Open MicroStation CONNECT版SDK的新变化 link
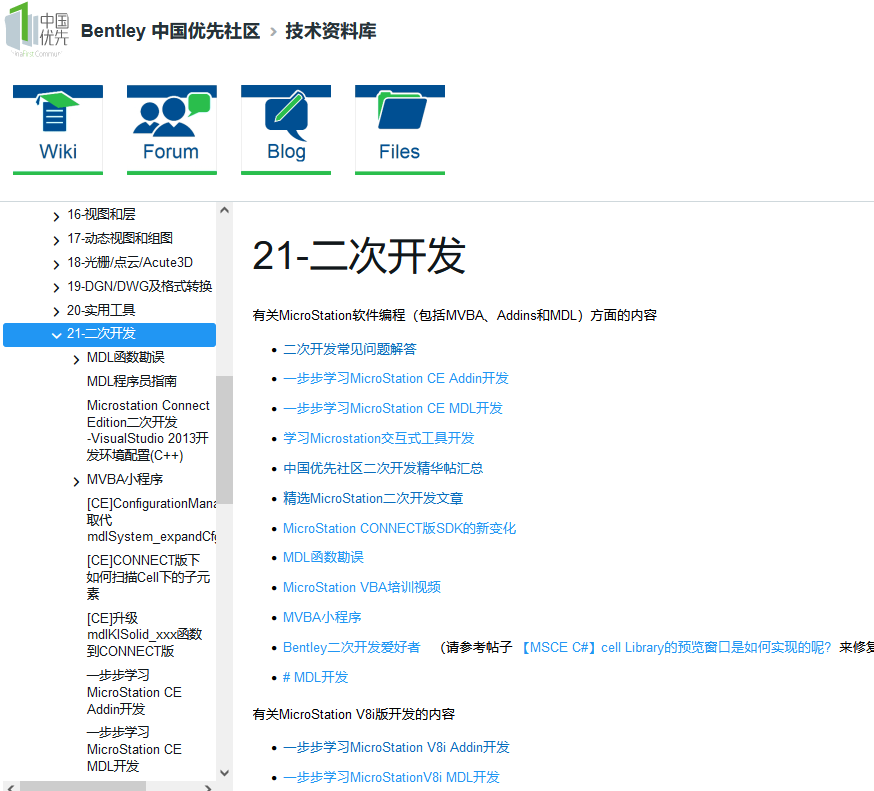Screen dimensions: 874x791 [x=400, y=528]
